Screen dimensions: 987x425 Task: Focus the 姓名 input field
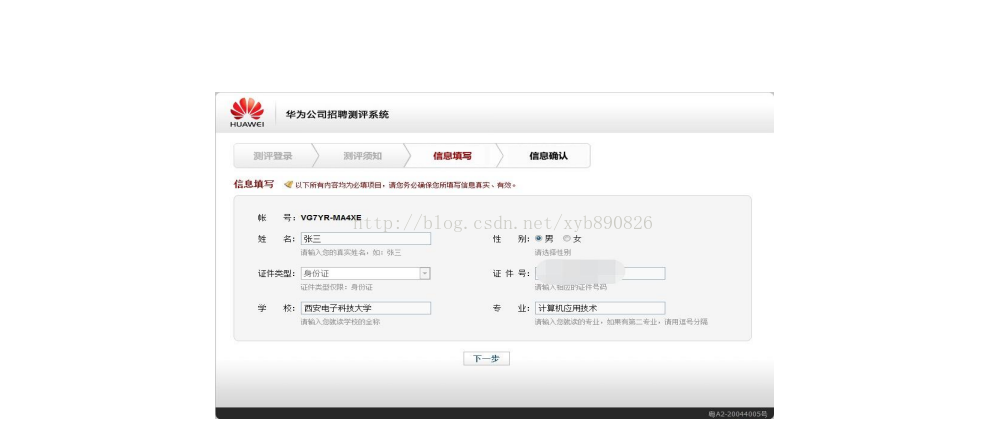(366, 239)
